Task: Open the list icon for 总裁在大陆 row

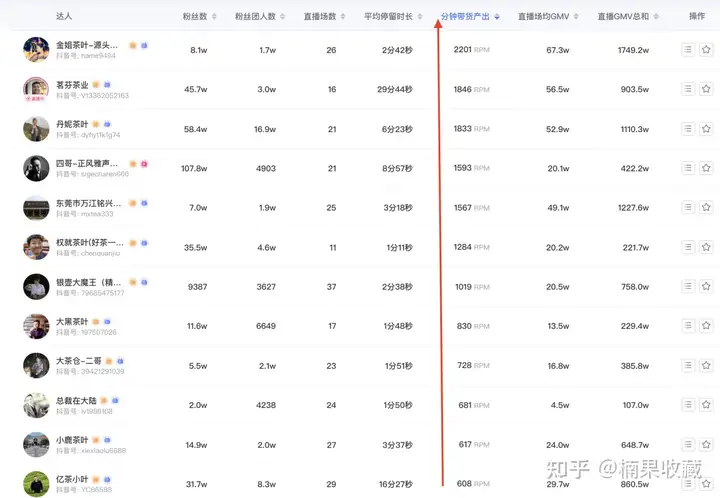Action: [x=687, y=404]
